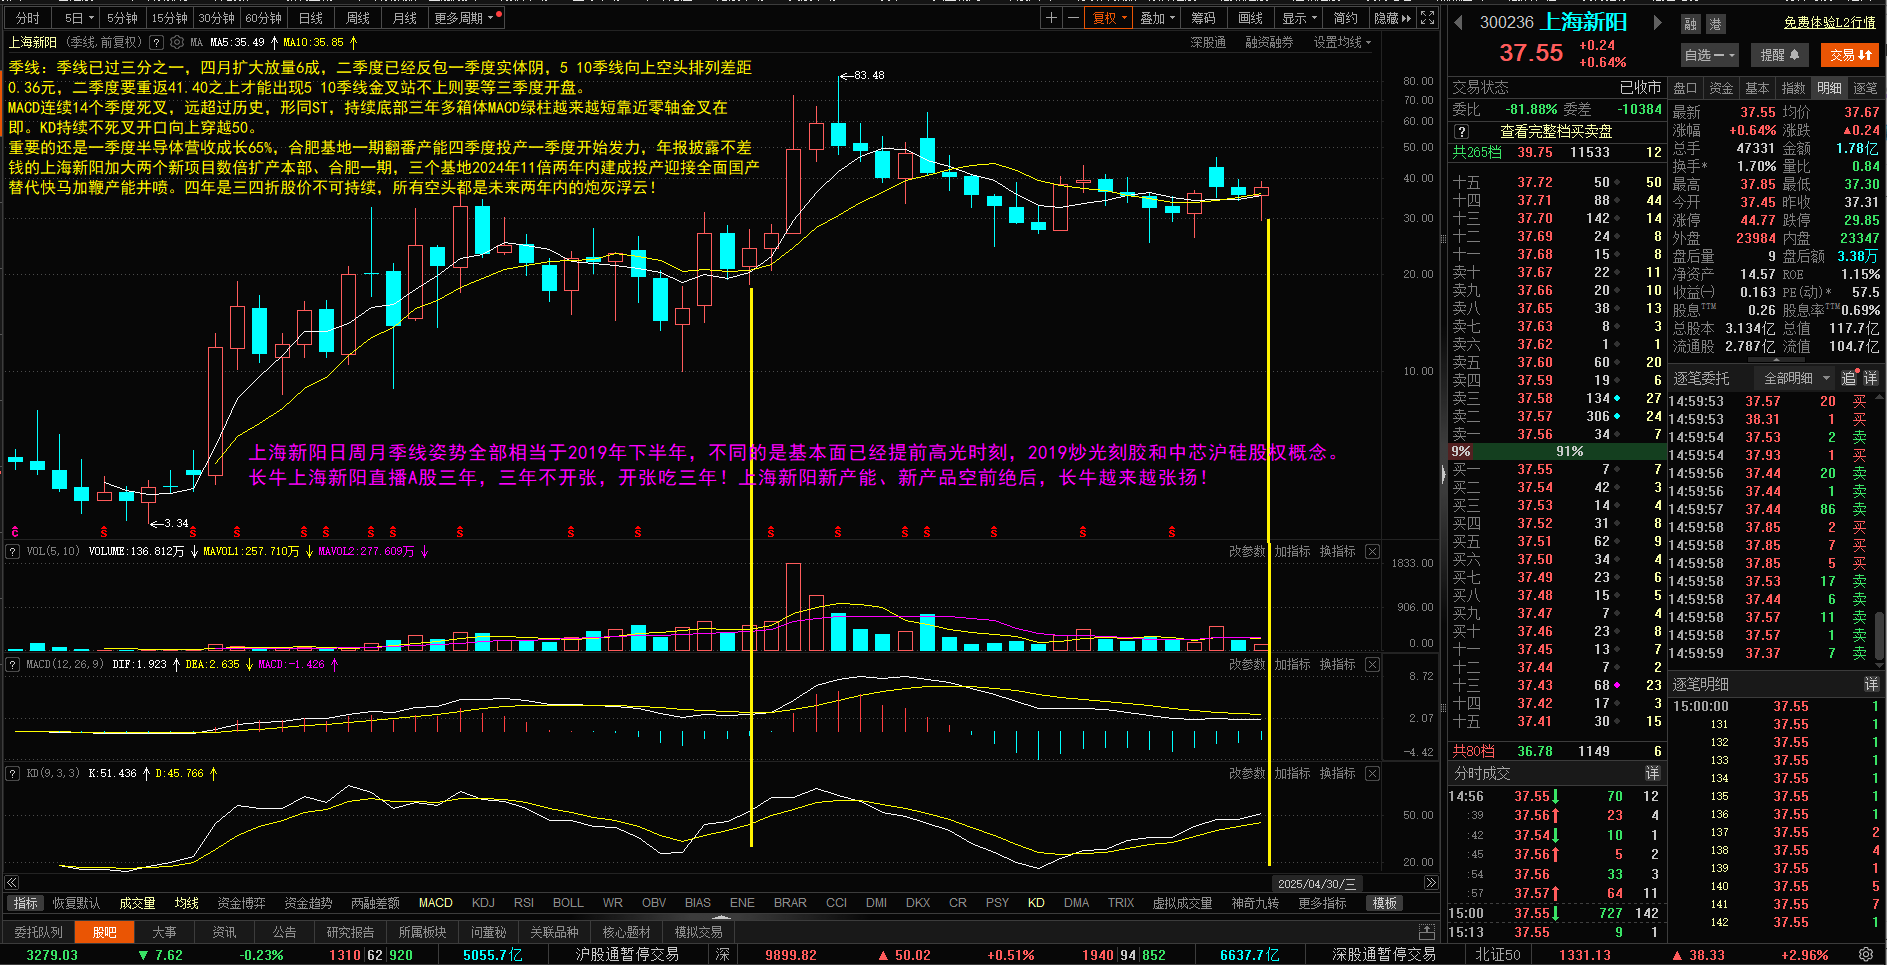This screenshot has width=1887, height=965.
Task: Open VOL indicator help question mark
Action: pos(12,552)
